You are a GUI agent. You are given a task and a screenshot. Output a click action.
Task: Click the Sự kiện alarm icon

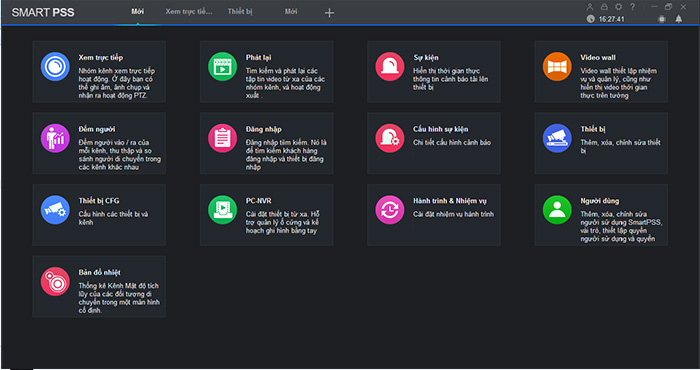390,67
